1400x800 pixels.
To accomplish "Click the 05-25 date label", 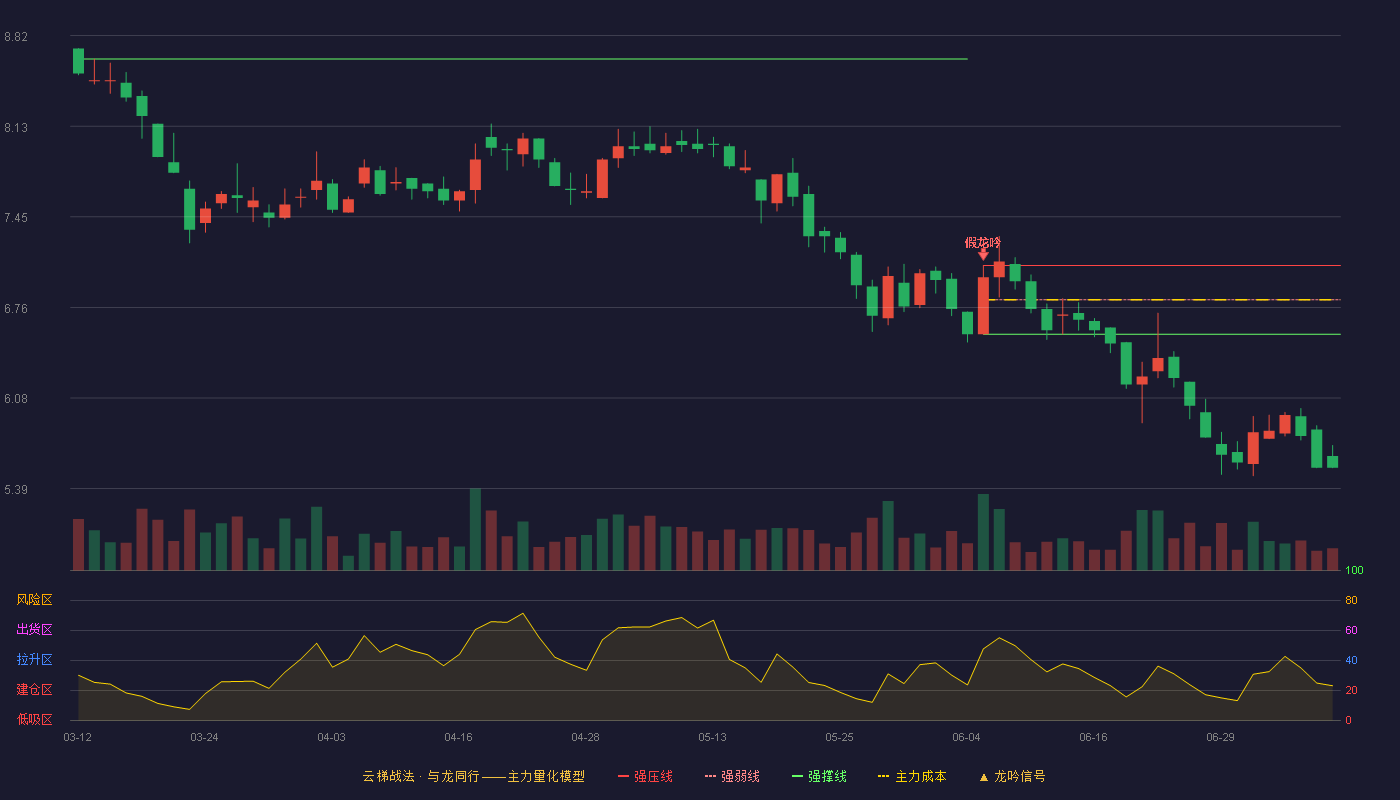I will [839, 737].
